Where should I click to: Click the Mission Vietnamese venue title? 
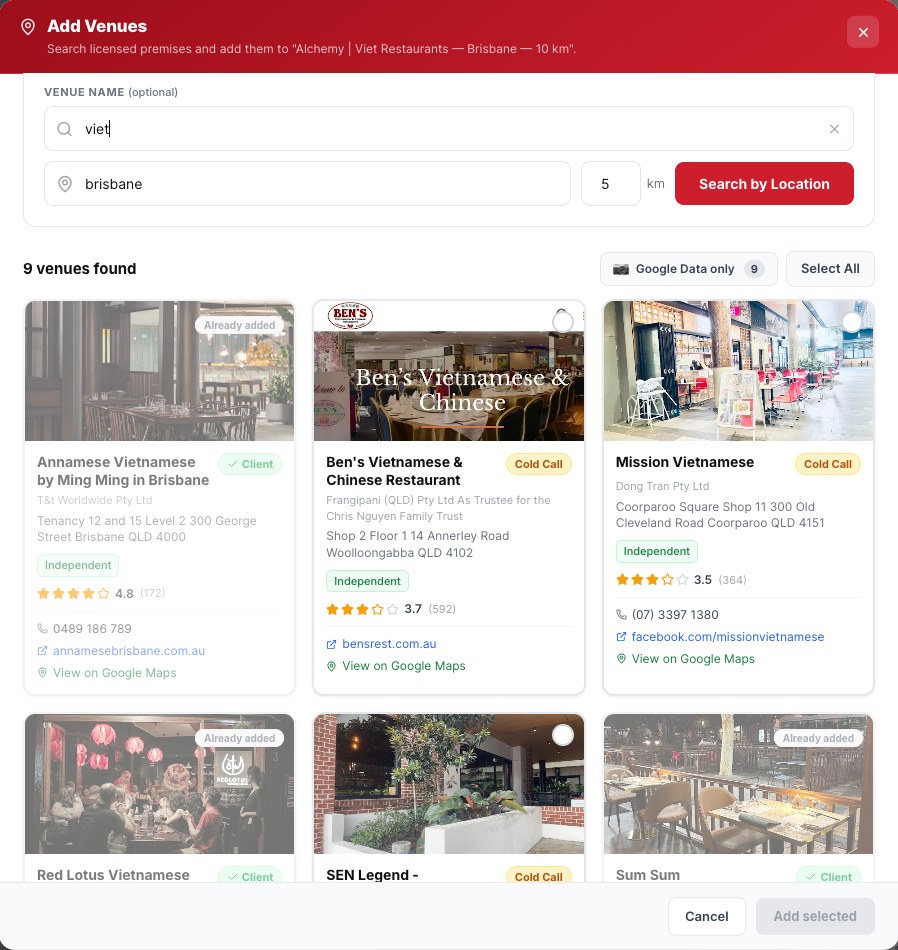tap(685, 462)
